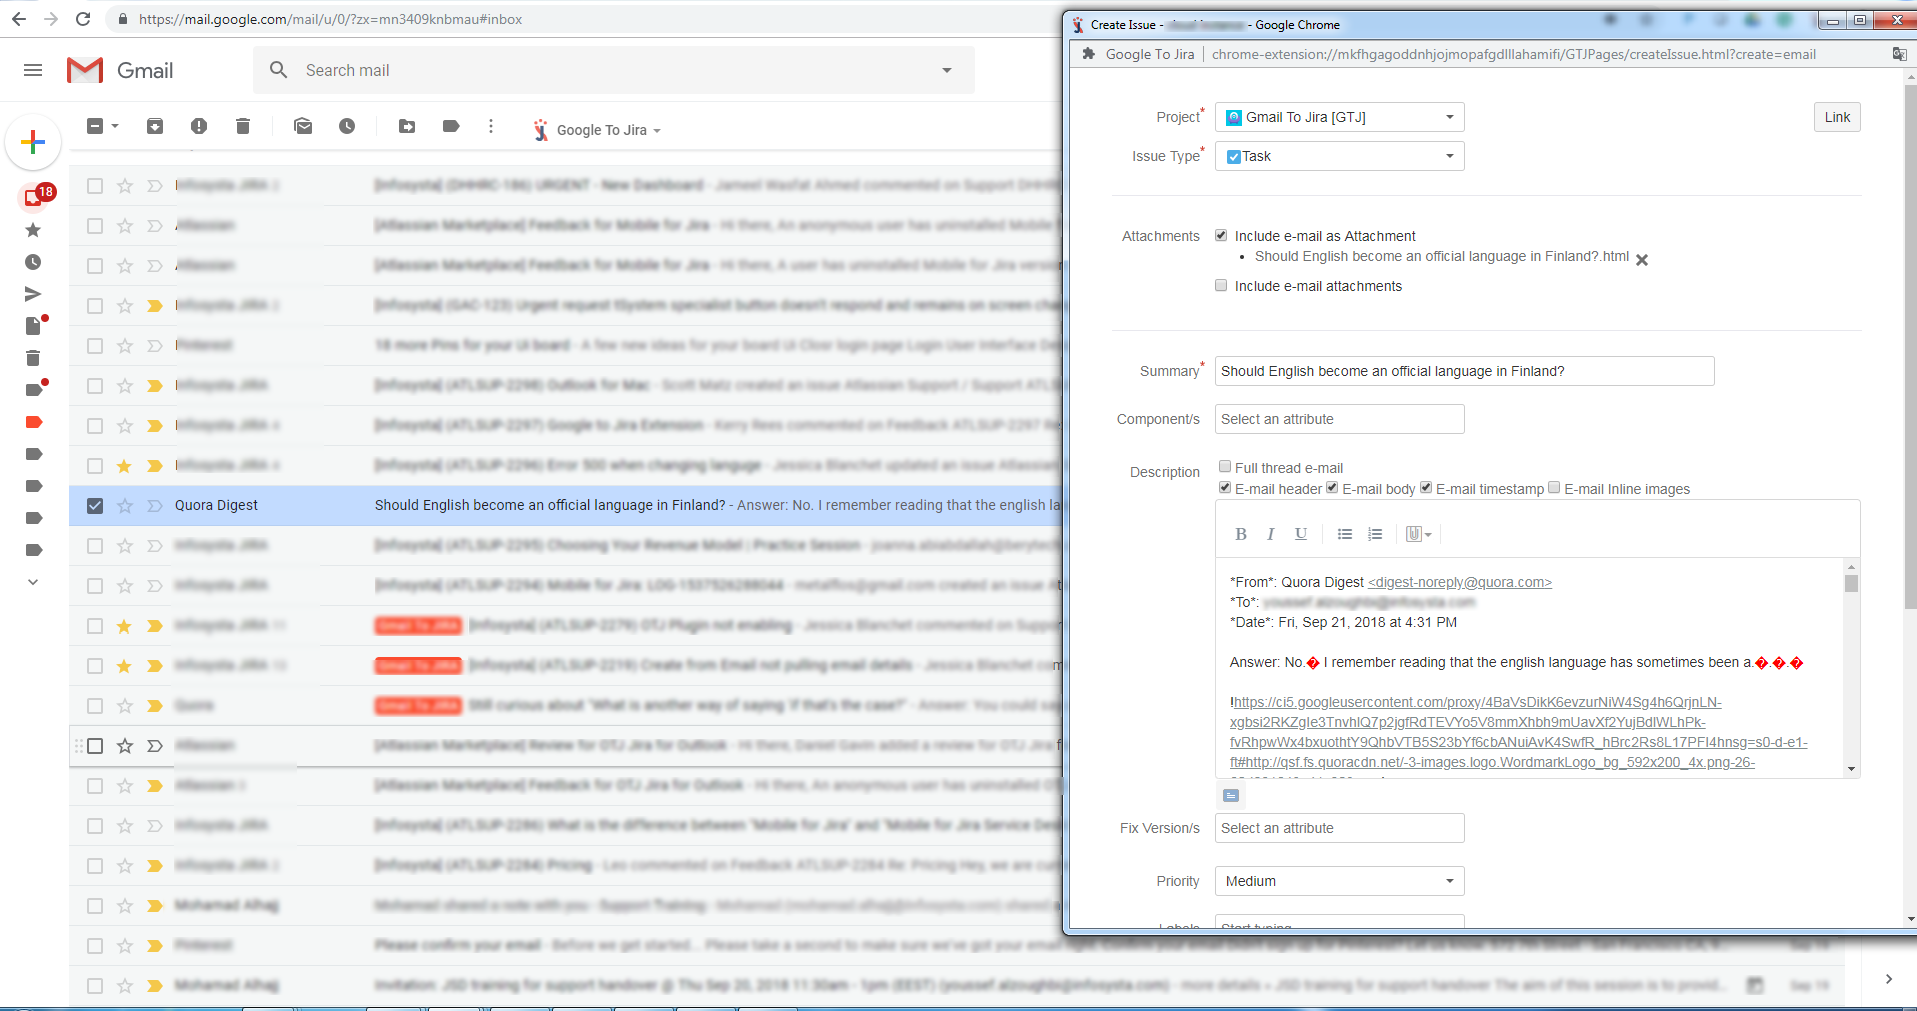This screenshot has width=1917, height=1011.
Task: Open Gmail's Compose button
Action: 33,142
